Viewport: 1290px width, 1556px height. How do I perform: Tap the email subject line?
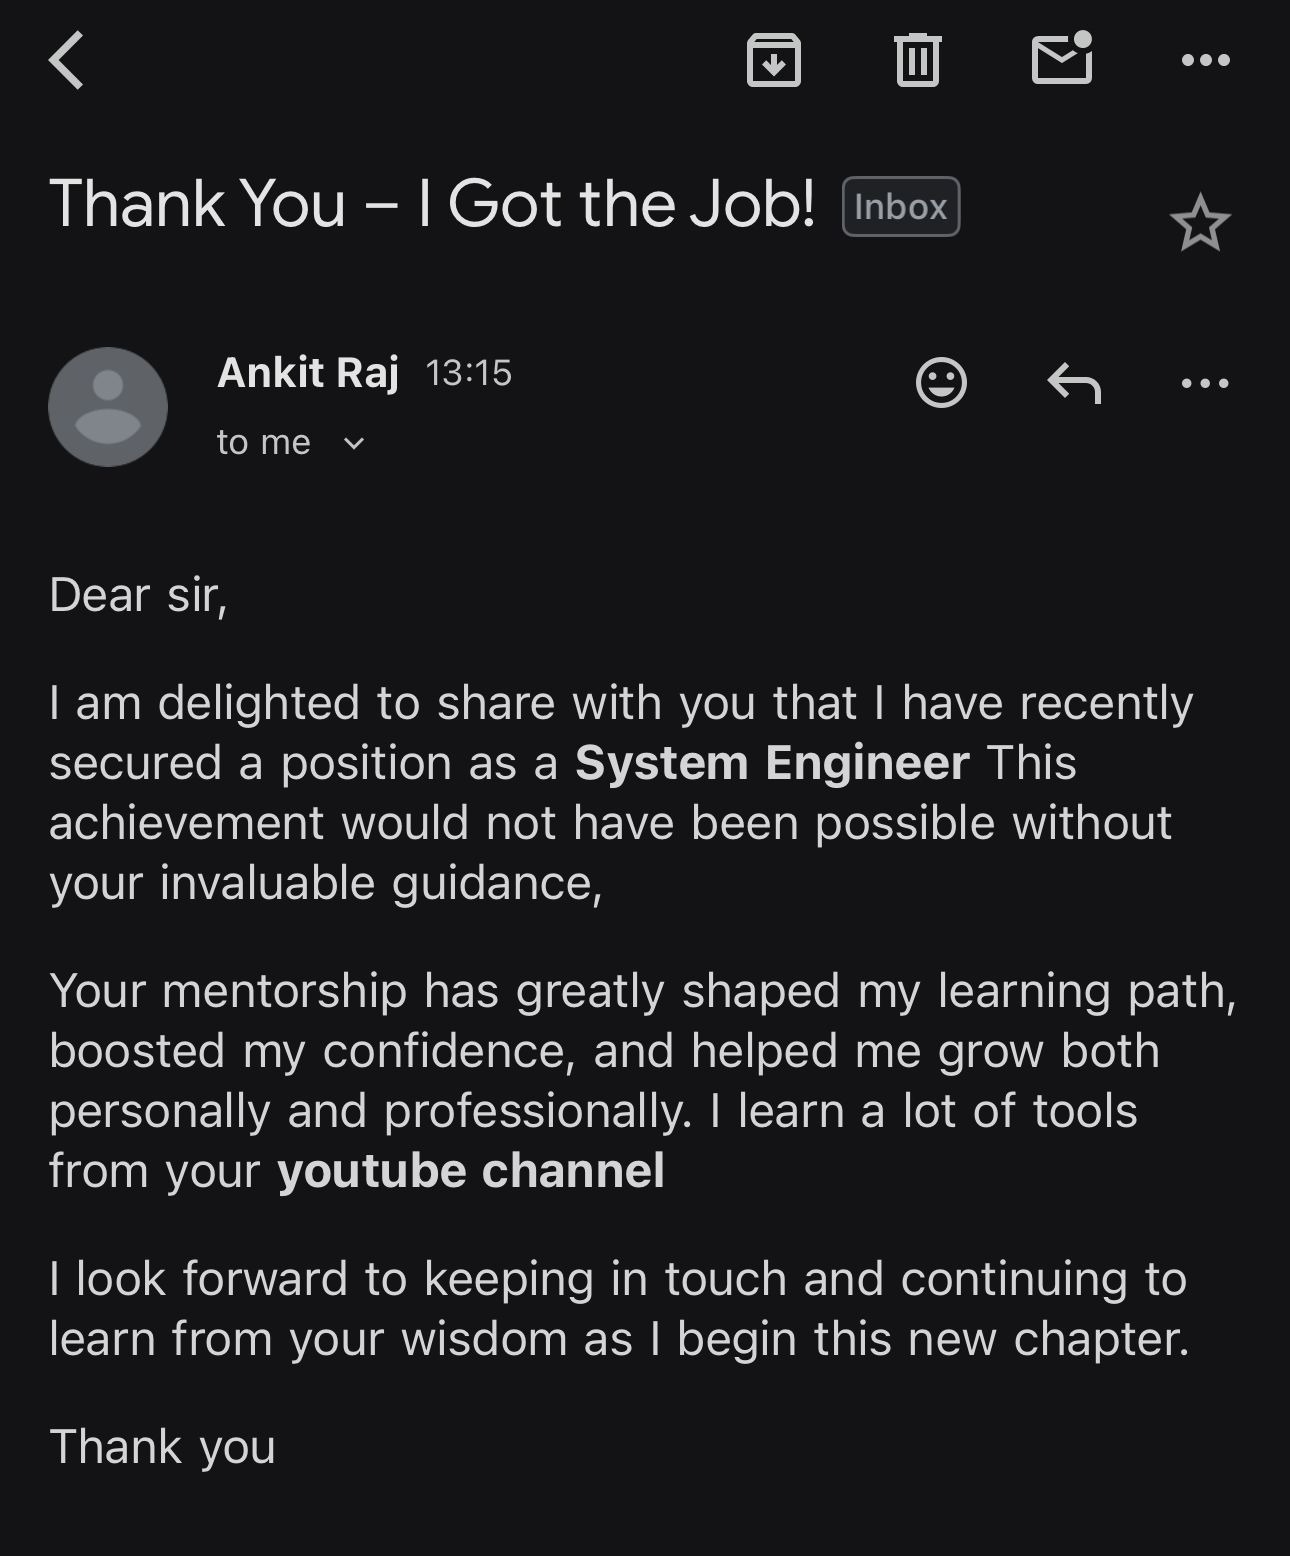click(x=432, y=204)
